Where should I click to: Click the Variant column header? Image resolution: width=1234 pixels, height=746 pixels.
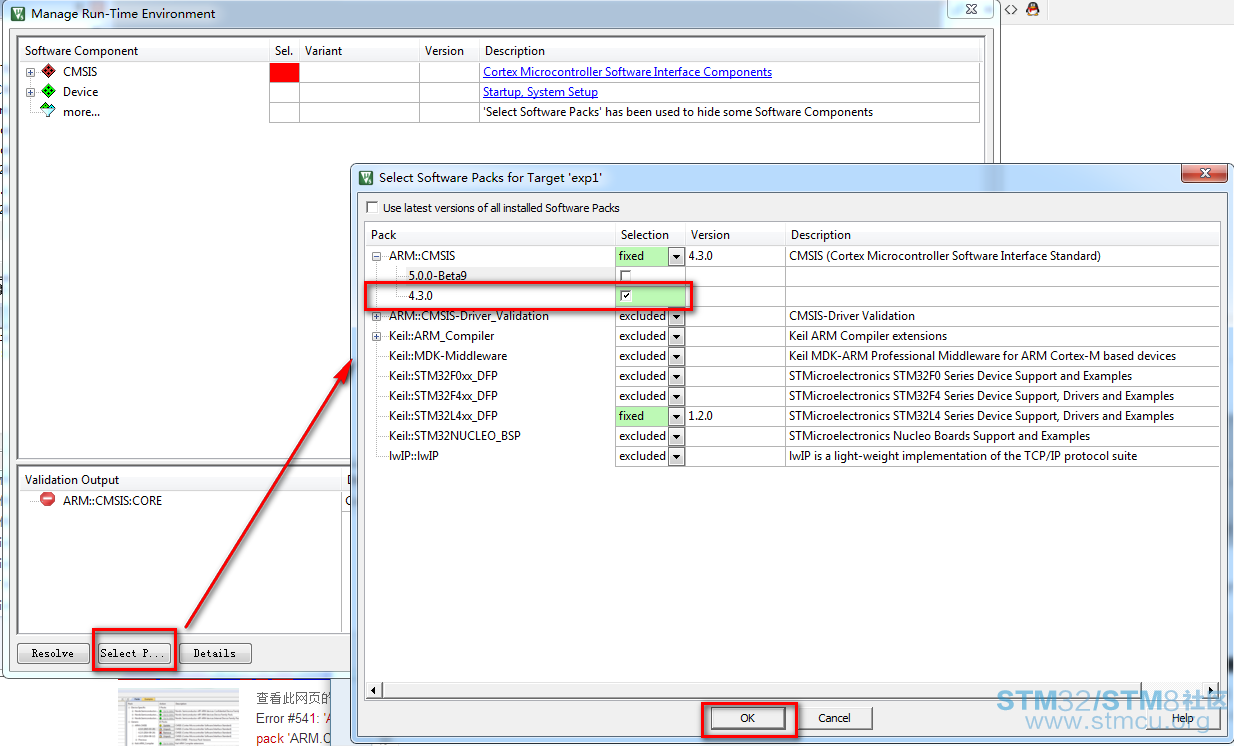(x=359, y=51)
